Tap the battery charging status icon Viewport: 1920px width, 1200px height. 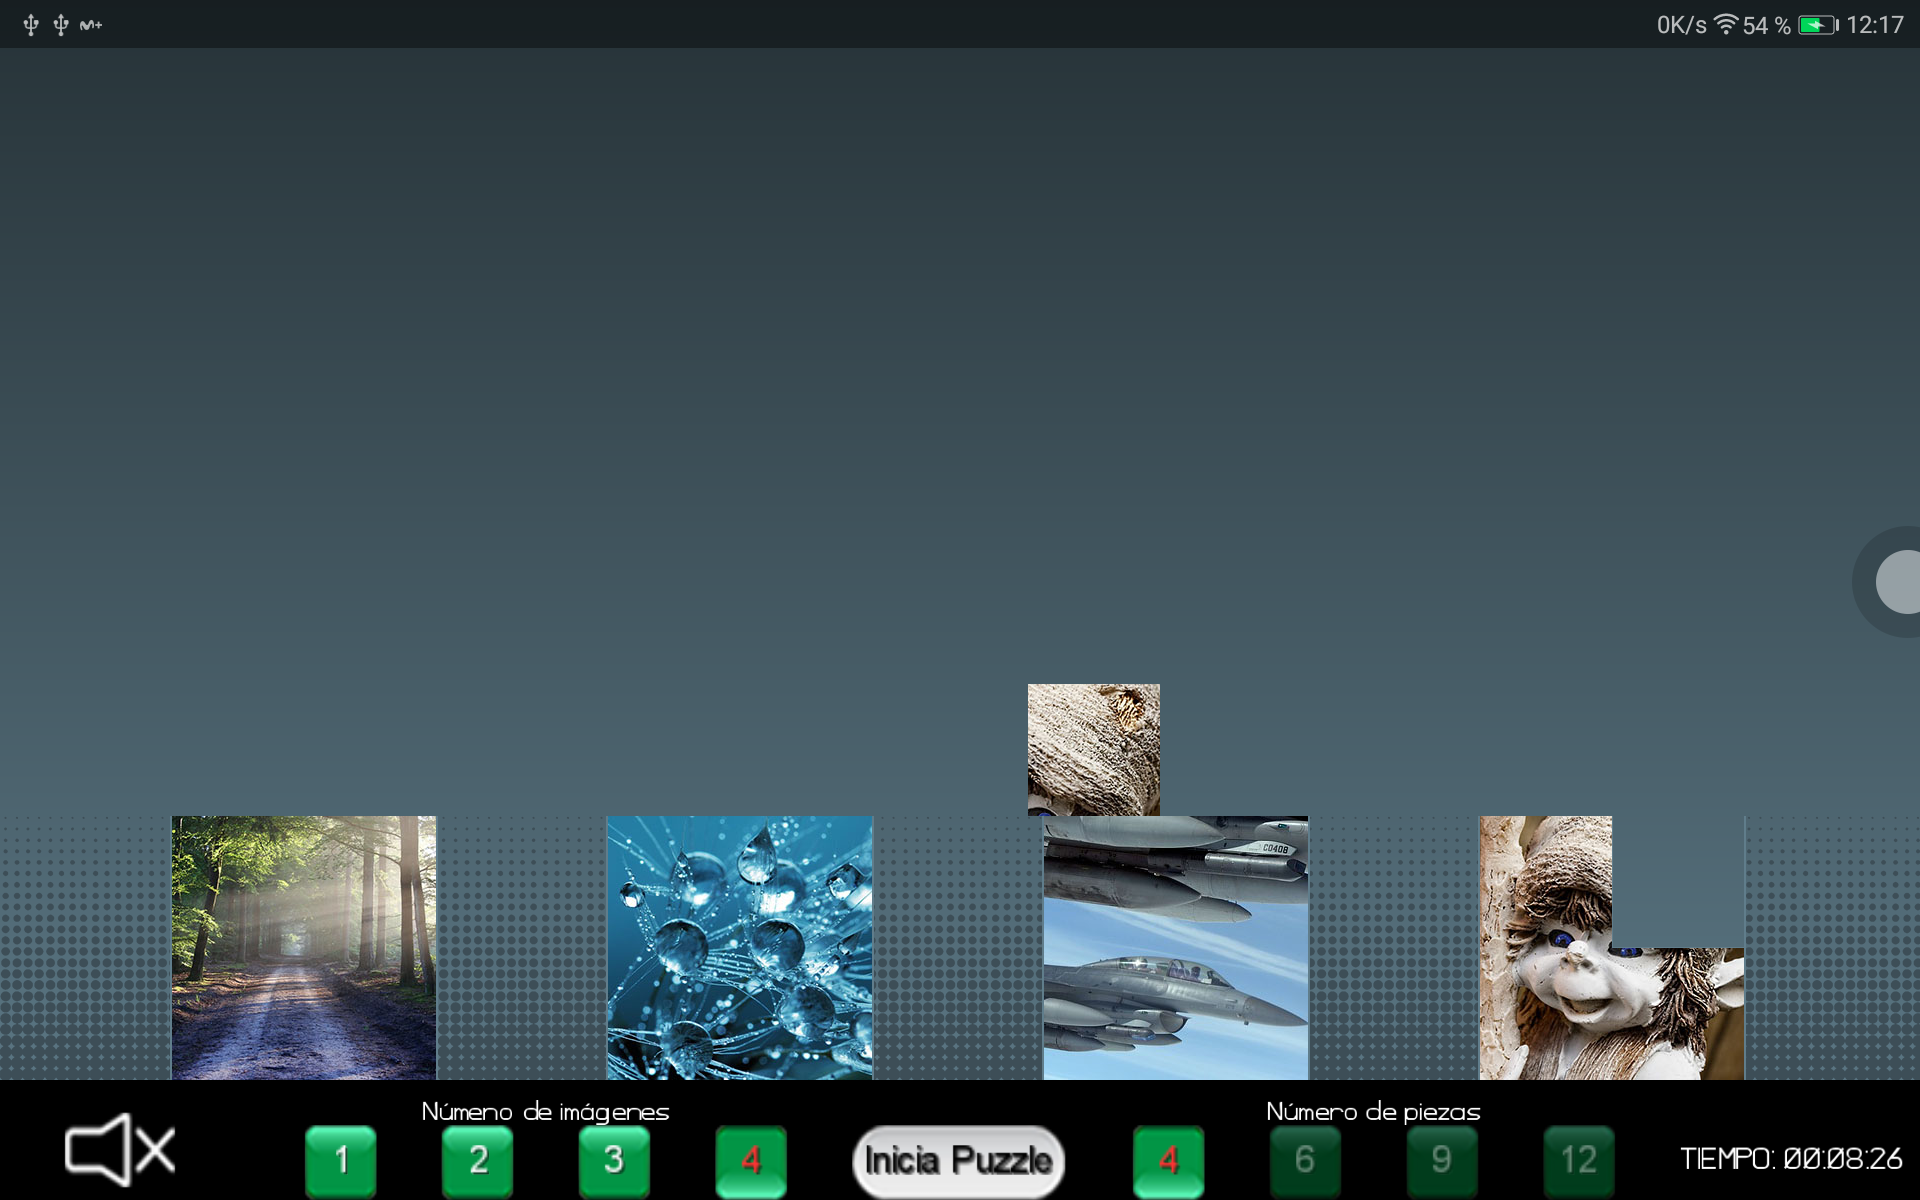pyautogui.click(x=1817, y=25)
